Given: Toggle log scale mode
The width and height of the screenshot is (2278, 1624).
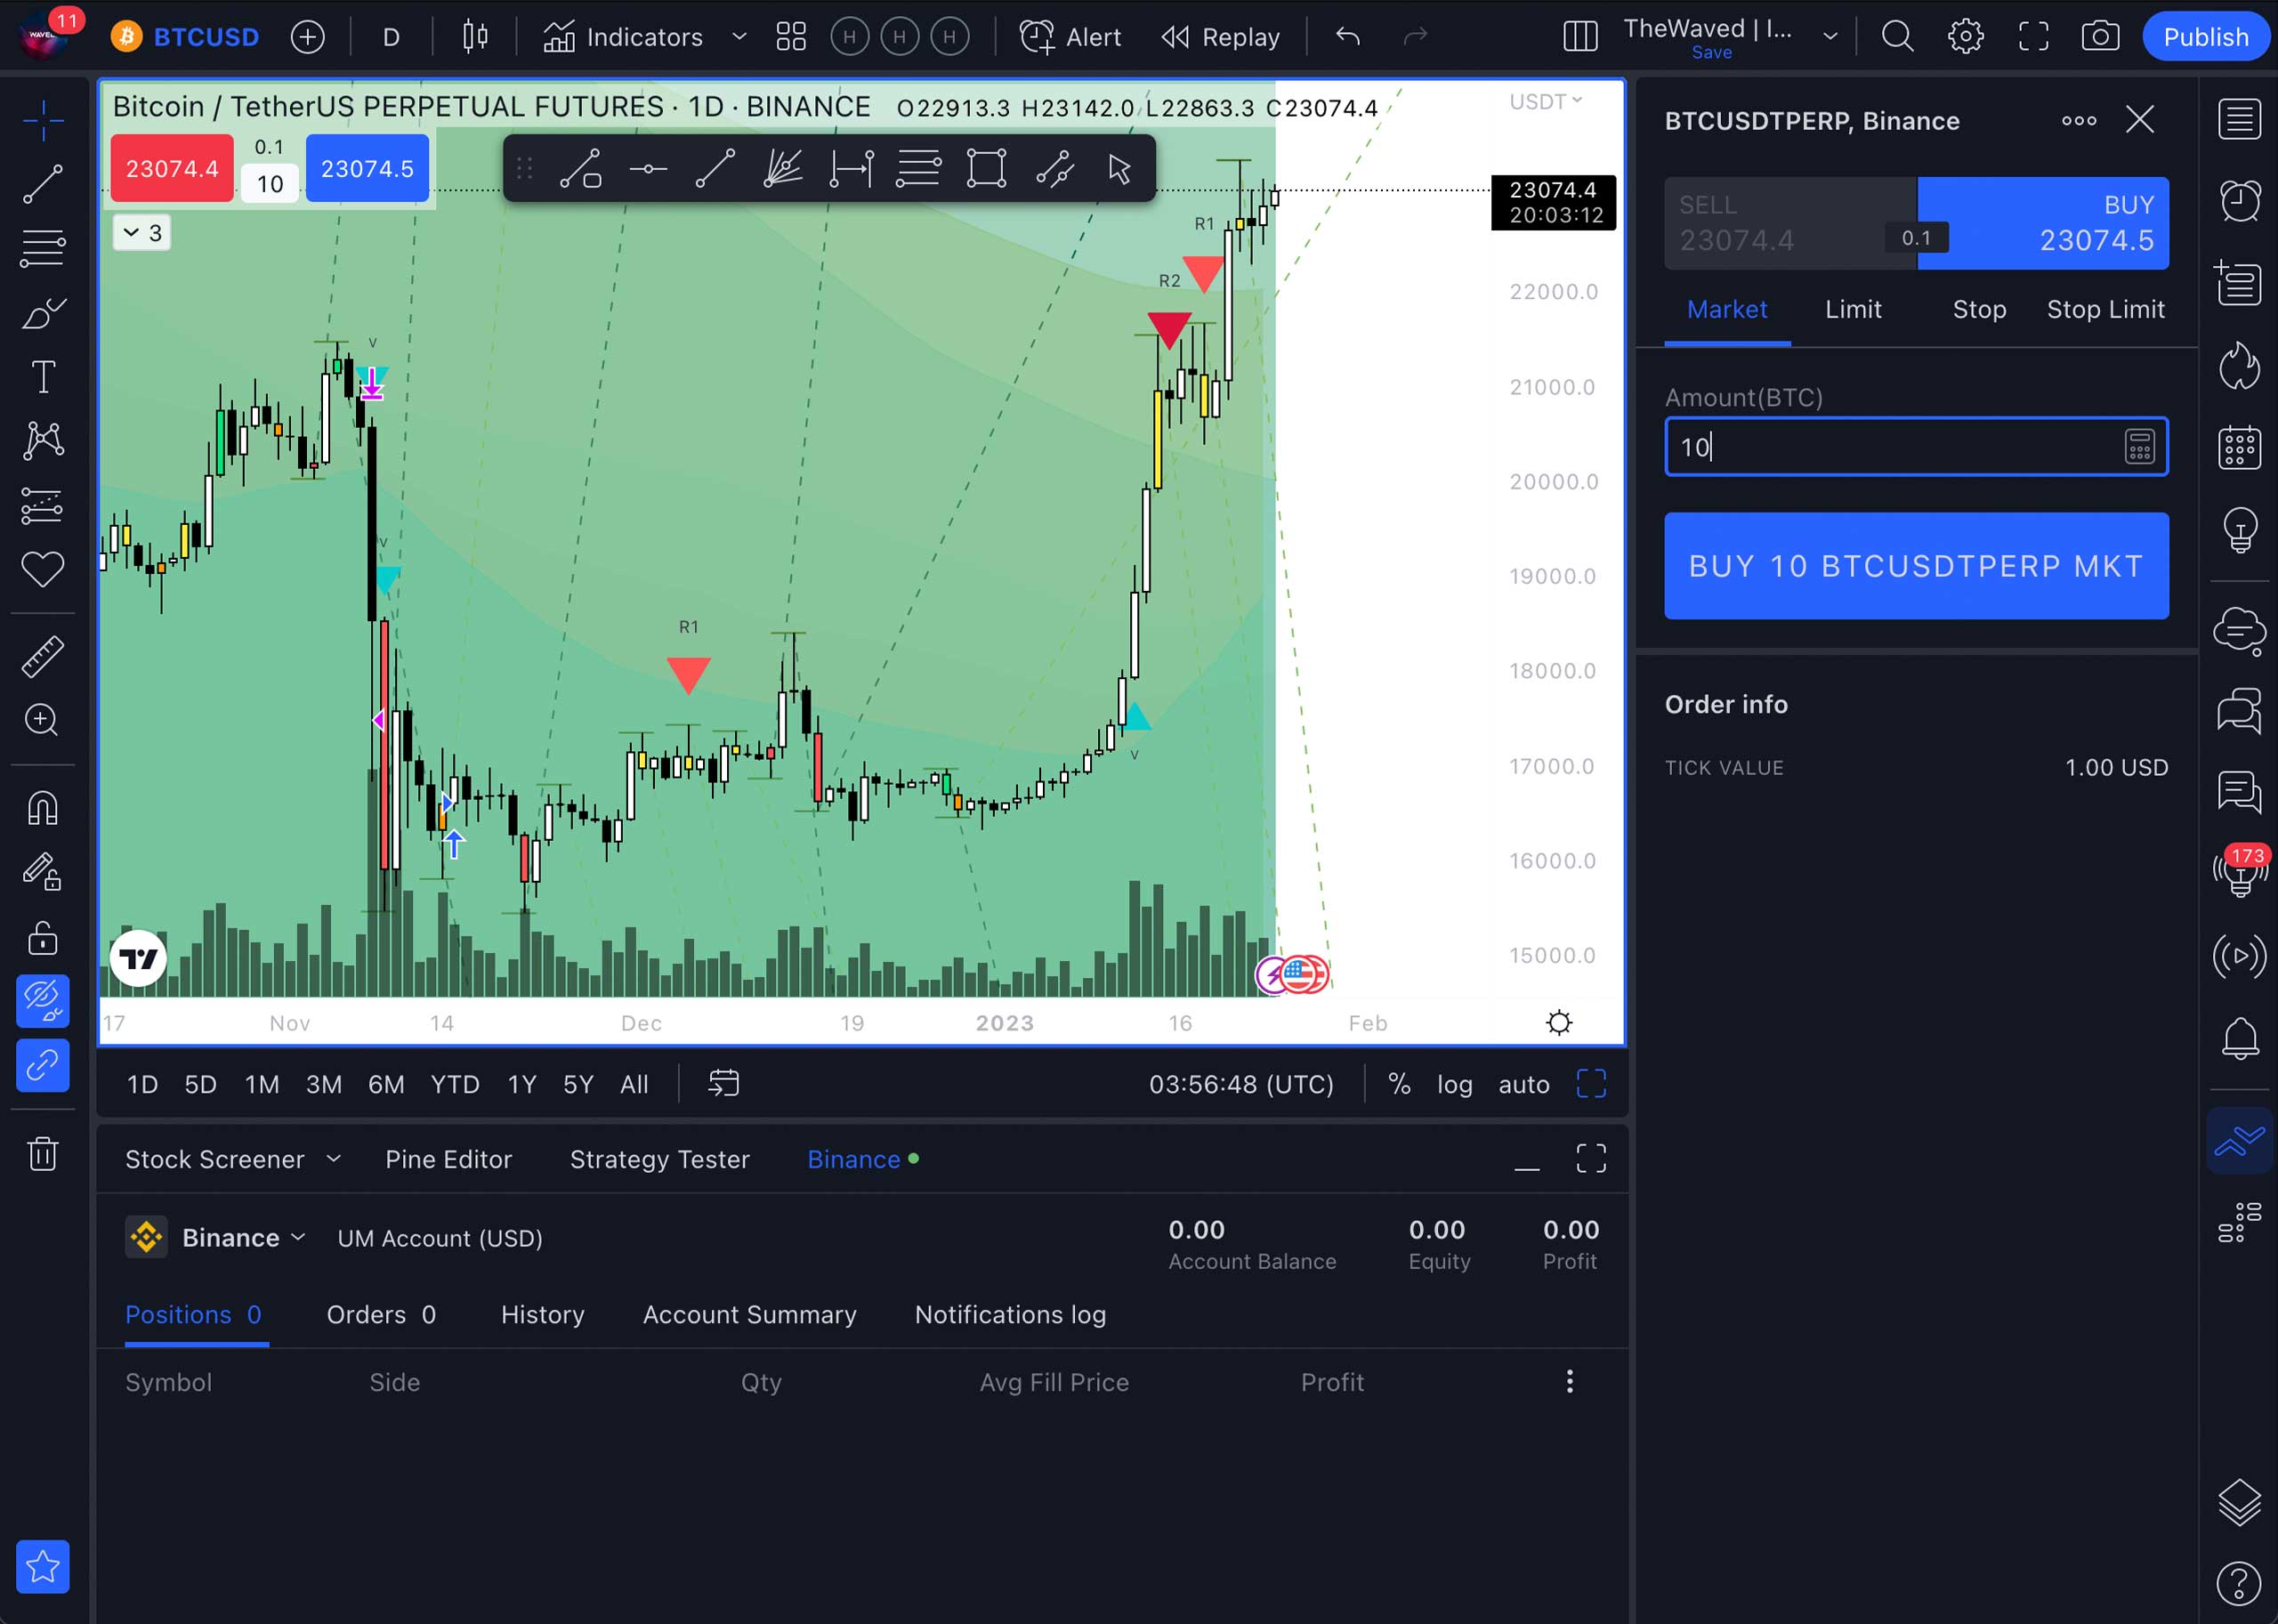Looking at the screenshot, I should pyautogui.click(x=1454, y=1085).
